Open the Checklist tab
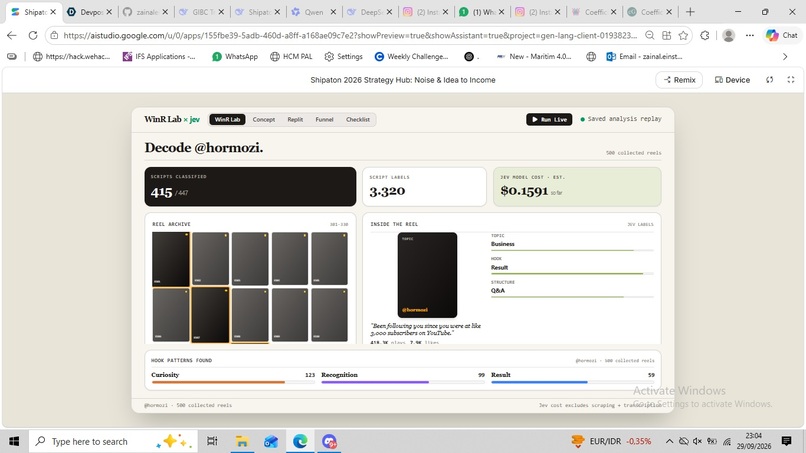This screenshot has width=806, height=453. click(x=358, y=119)
